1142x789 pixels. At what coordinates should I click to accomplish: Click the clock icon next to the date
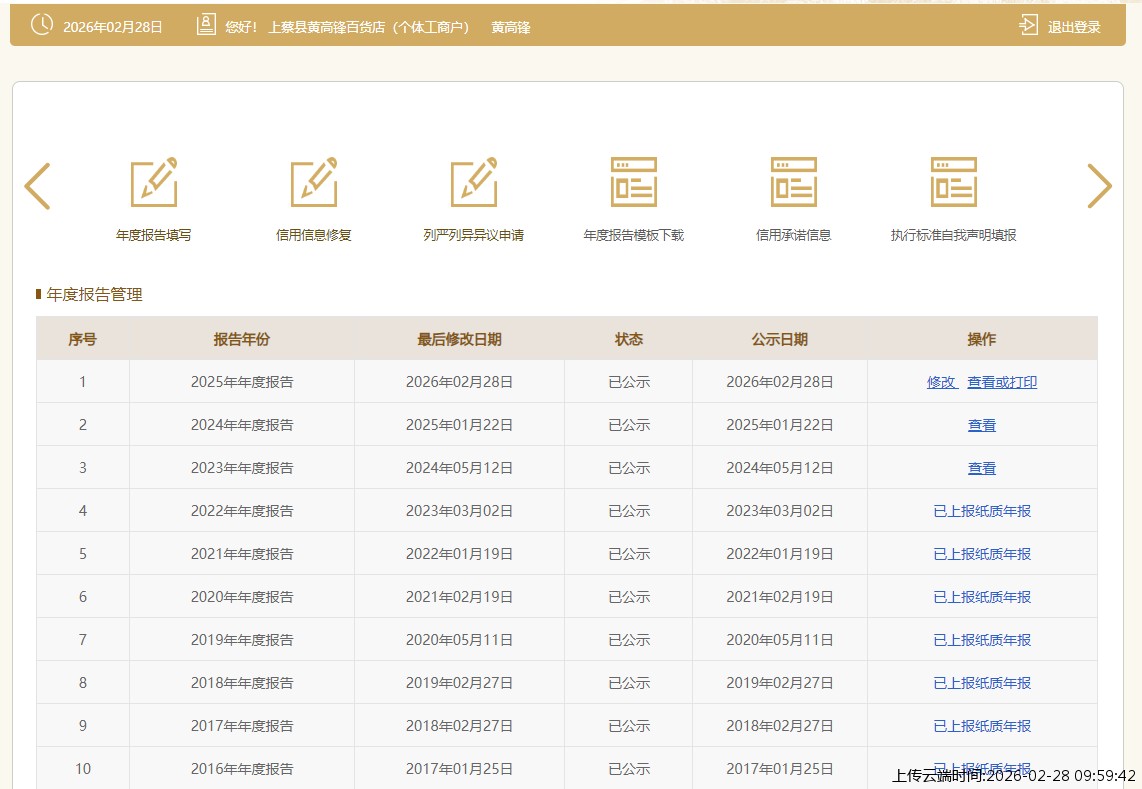(x=42, y=26)
